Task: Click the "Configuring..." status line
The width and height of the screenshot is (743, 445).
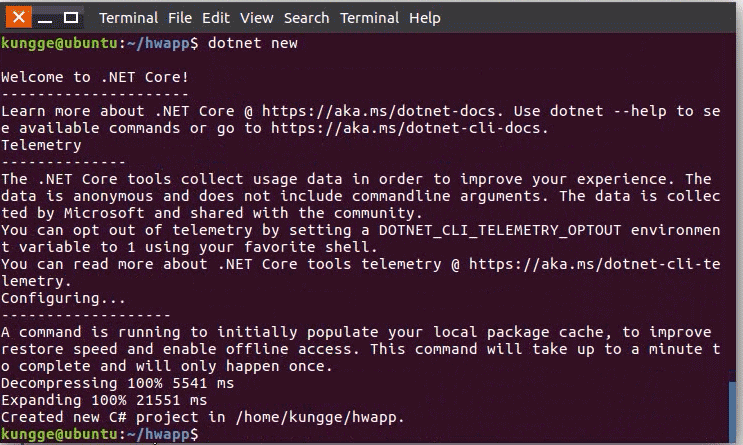Action: [64, 298]
